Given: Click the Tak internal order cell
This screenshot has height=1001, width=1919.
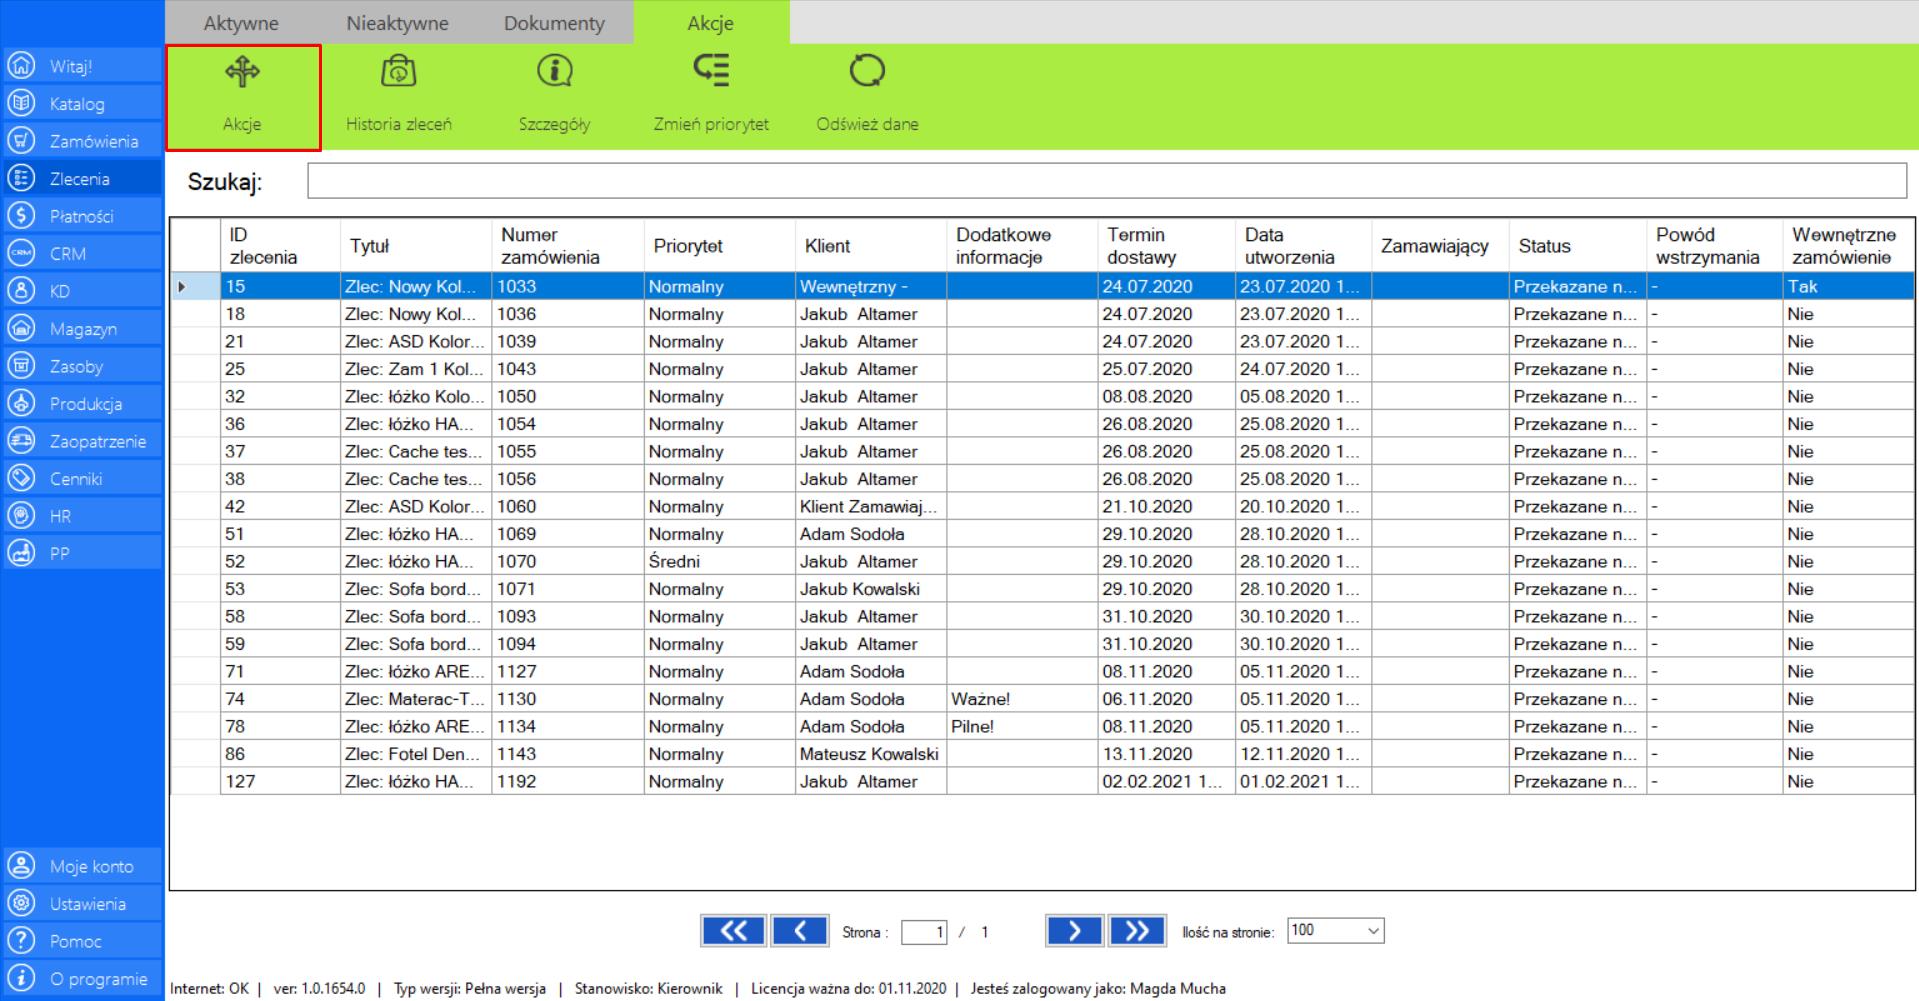Looking at the screenshot, I should click(1849, 286).
